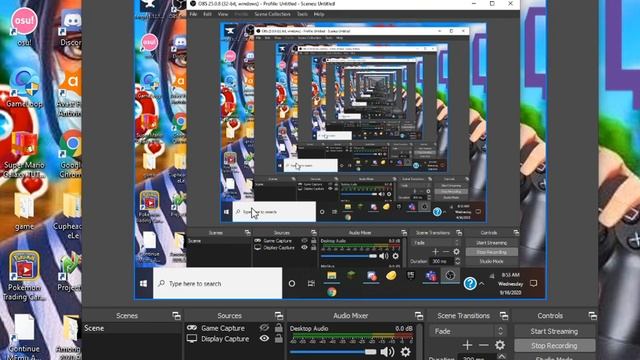Click the Epic Games icon in the largest previewed taskbar
This screenshot has height=360, width=640.
click(411, 276)
